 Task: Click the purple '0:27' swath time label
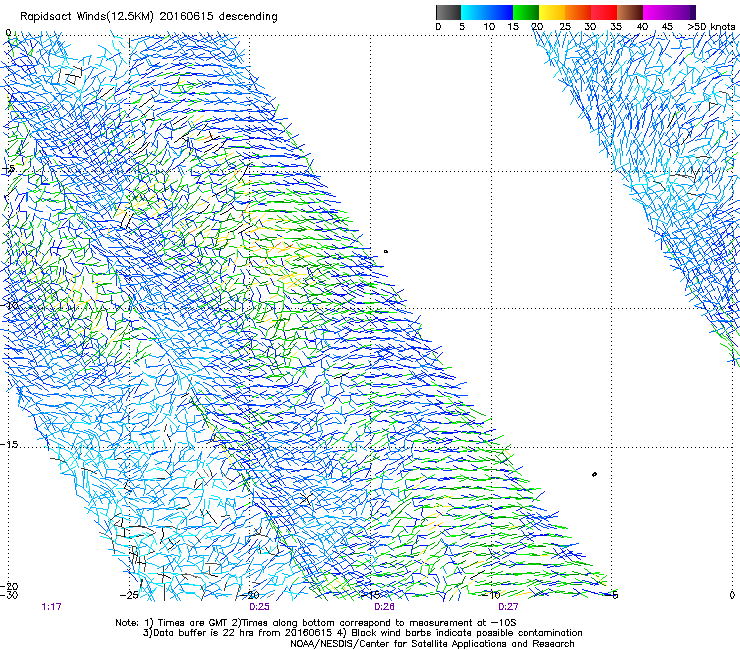pos(508,607)
